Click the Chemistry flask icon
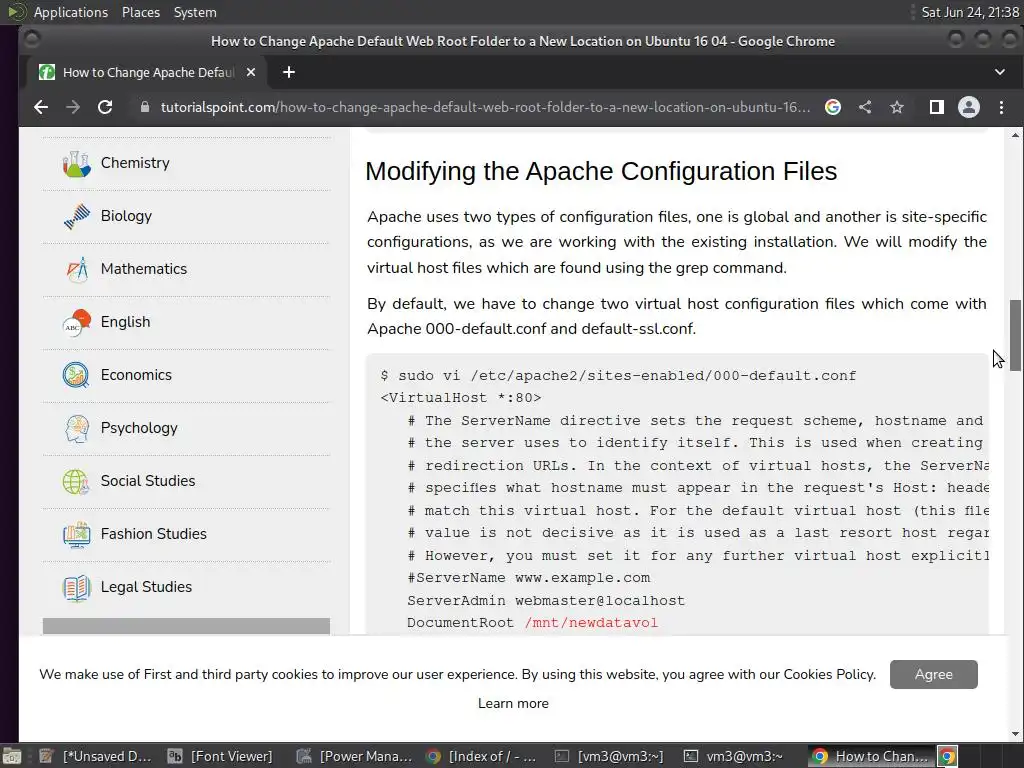The image size is (1024, 768). tap(76, 163)
